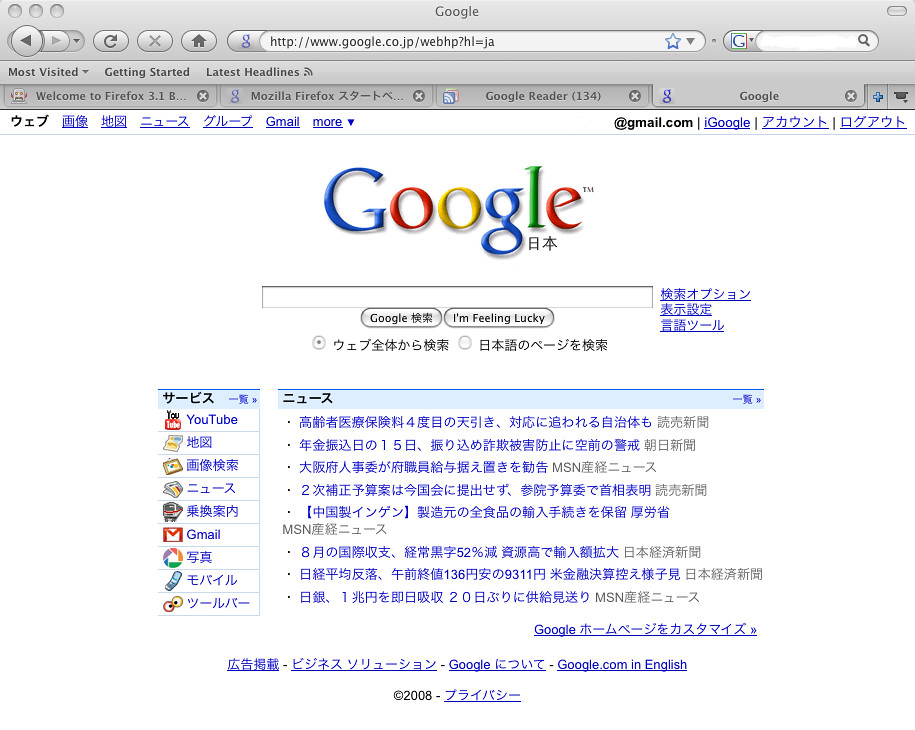Viewport: 915px width, 730px height.
Task: Switch to the Mozilla Firefox スタートページ tab
Action: (x=326, y=96)
